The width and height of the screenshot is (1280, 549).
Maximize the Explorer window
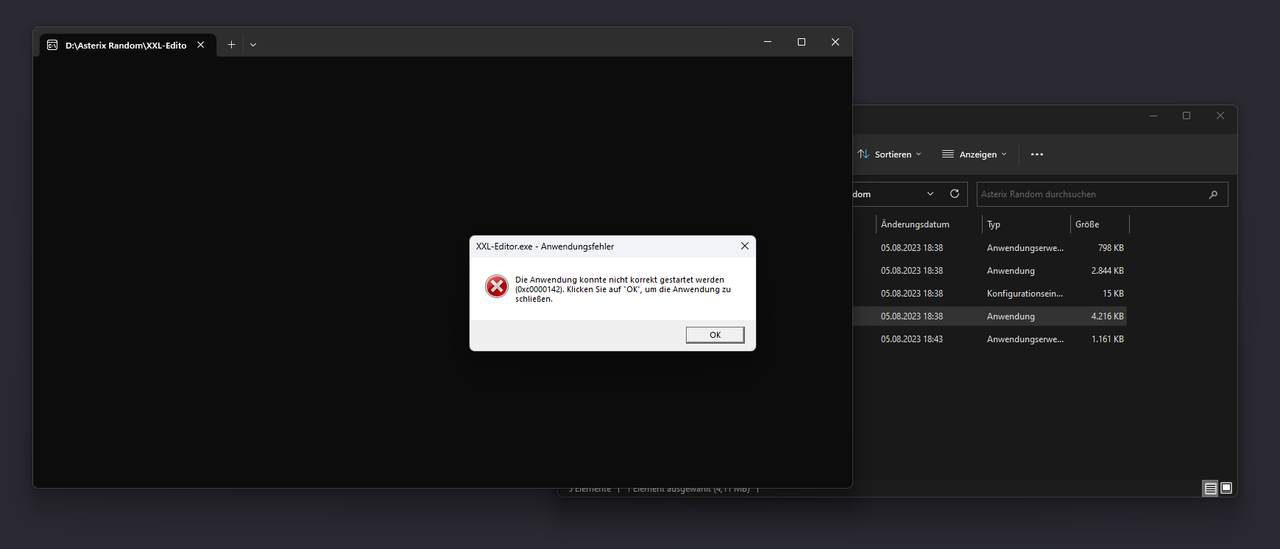(x=1186, y=116)
